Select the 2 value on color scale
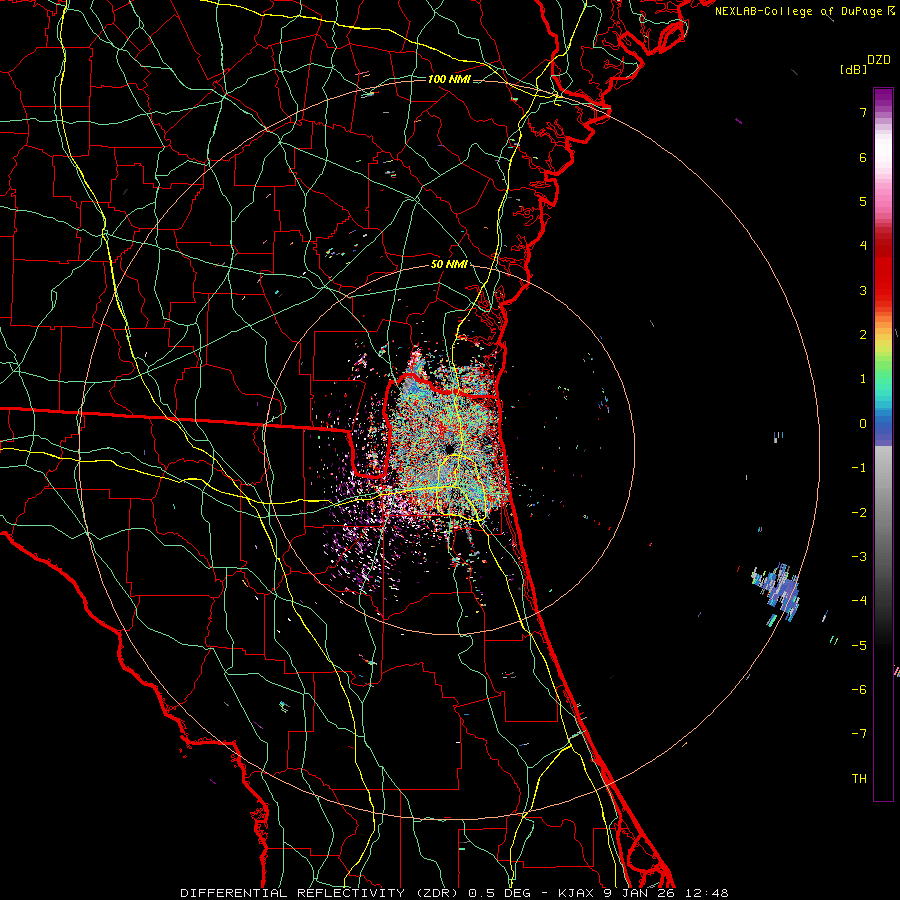 863,335
